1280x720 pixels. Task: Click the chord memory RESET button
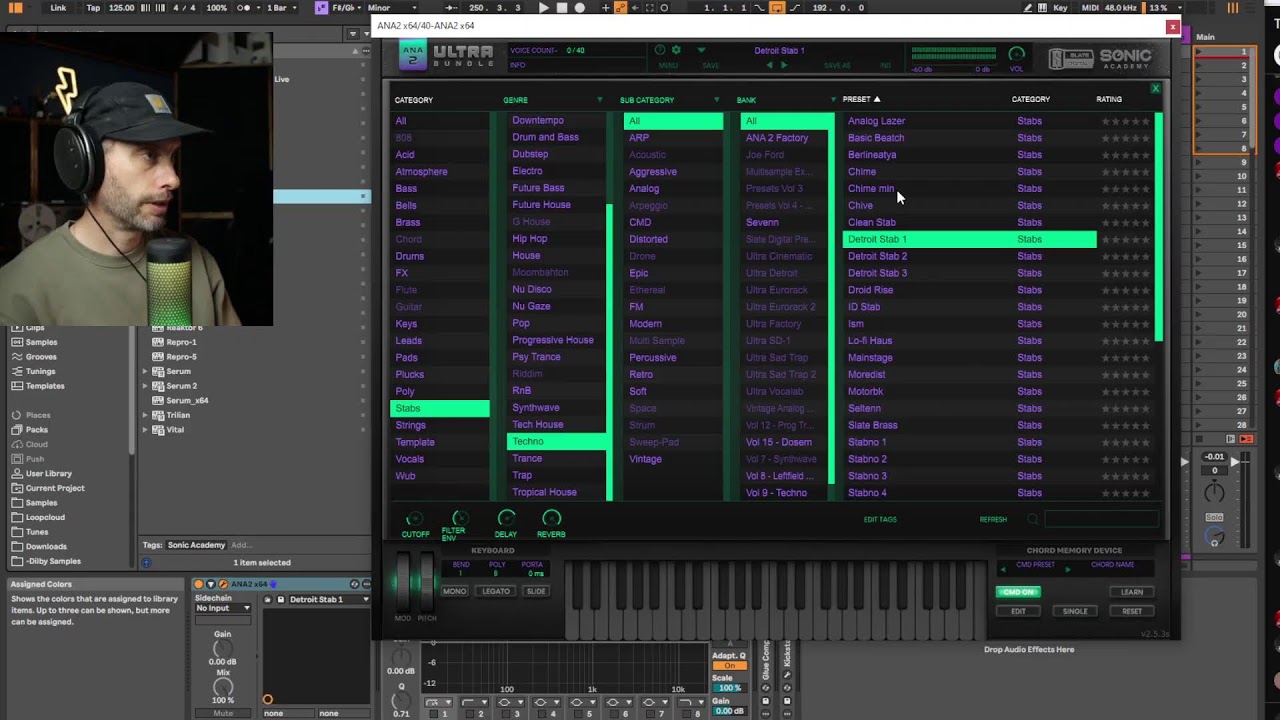tap(1132, 611)
